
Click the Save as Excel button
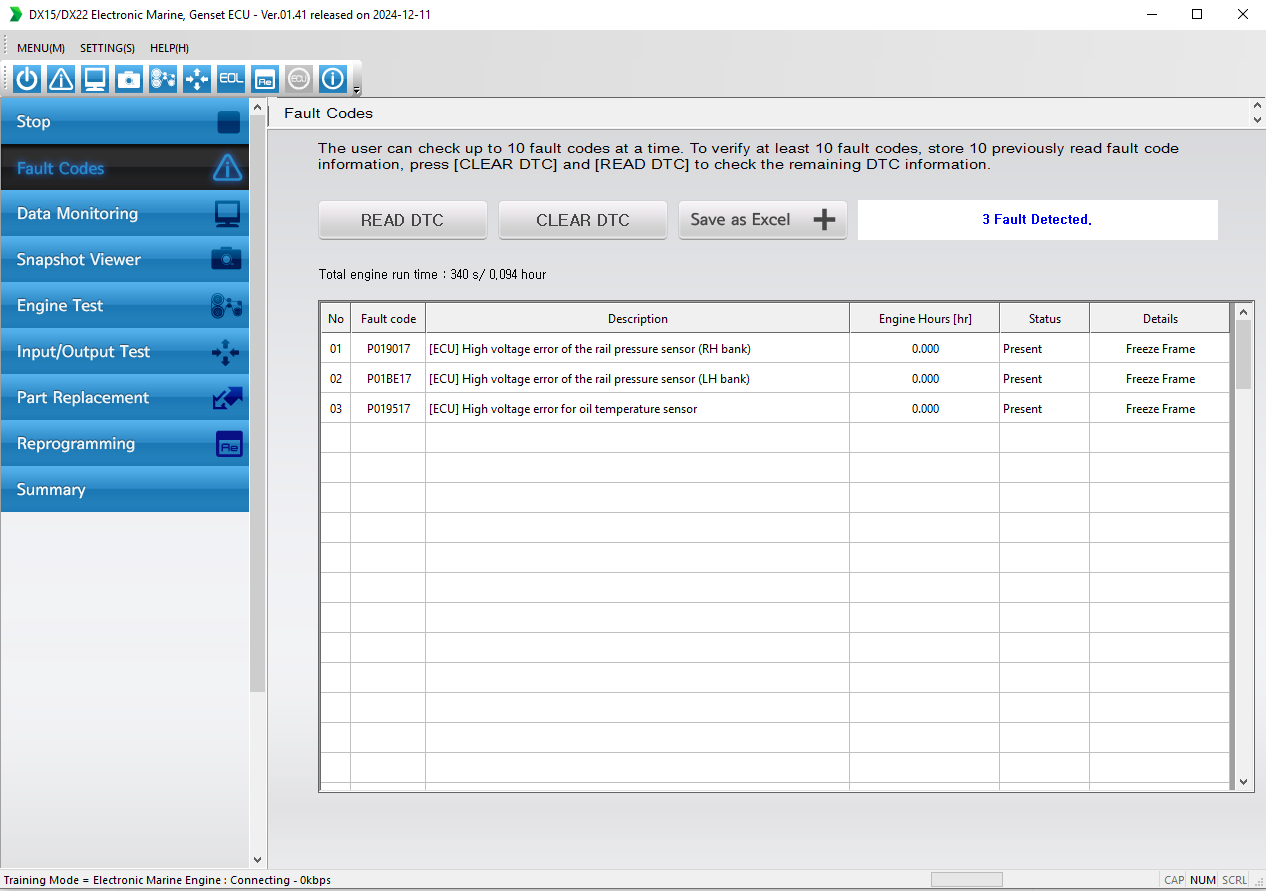tap(763, 220)
